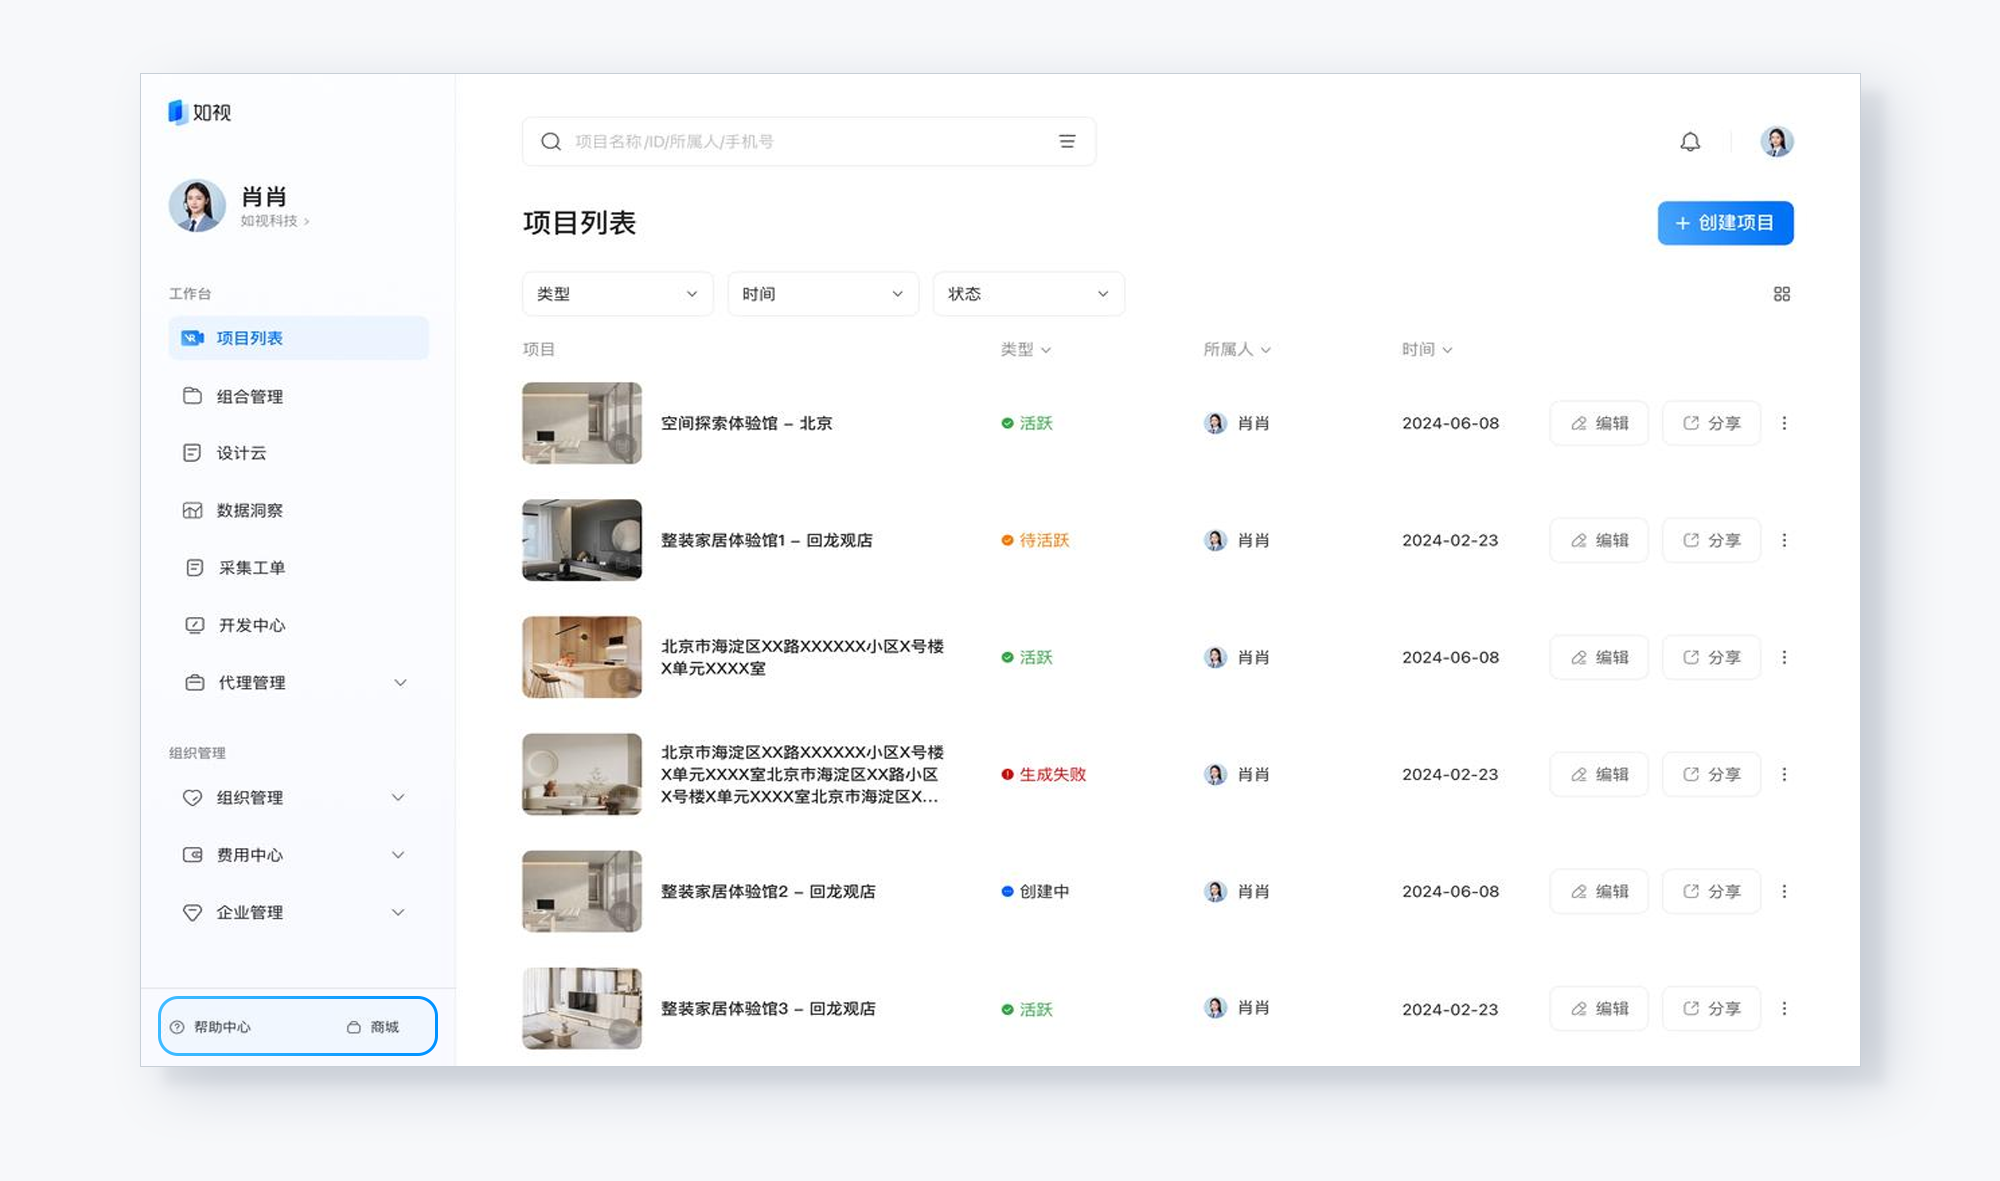Edit 整装家居体验馆2 – 回龙观店 project
Image resolution: width=2000 pixels, height=1181 pixels.
point(1599,891)
